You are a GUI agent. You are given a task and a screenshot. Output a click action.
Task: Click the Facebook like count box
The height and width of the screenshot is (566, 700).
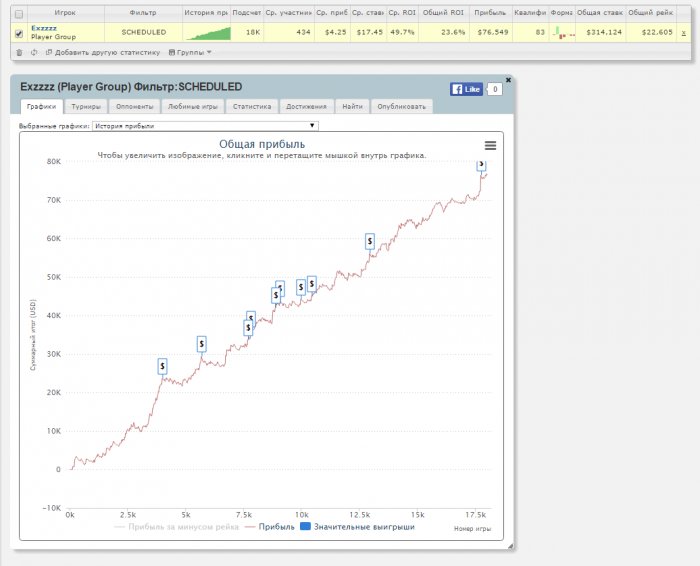495,89
